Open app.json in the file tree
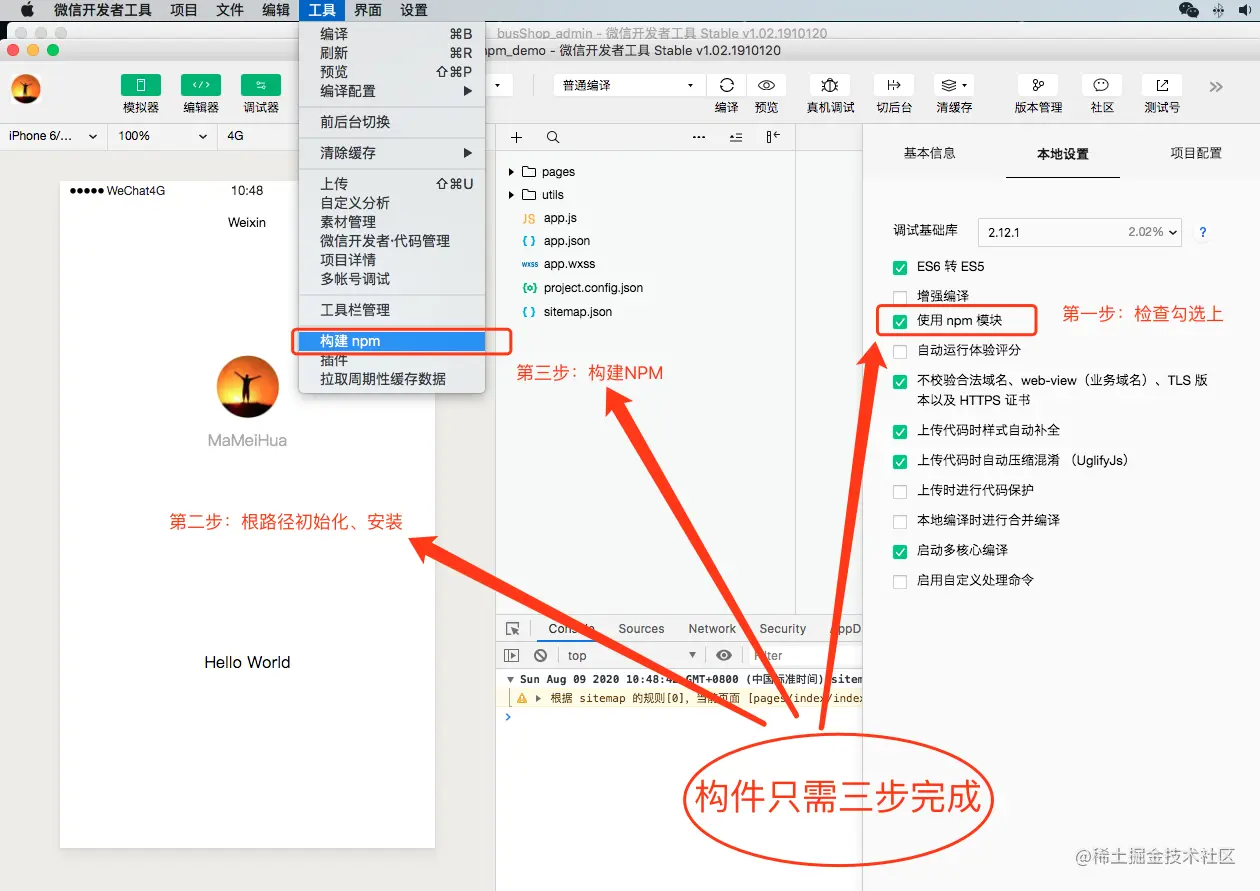1260x891 pixels. [566, 241]
